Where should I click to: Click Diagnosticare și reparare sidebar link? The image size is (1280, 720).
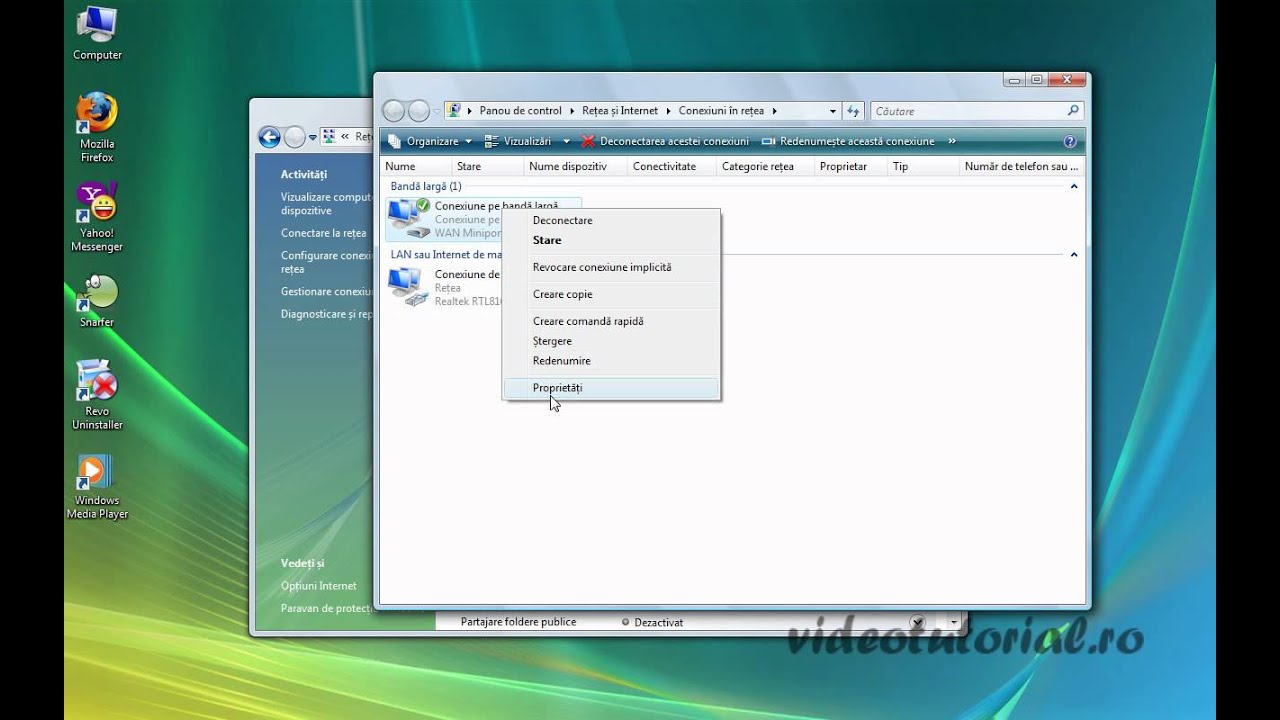point(326,314)
